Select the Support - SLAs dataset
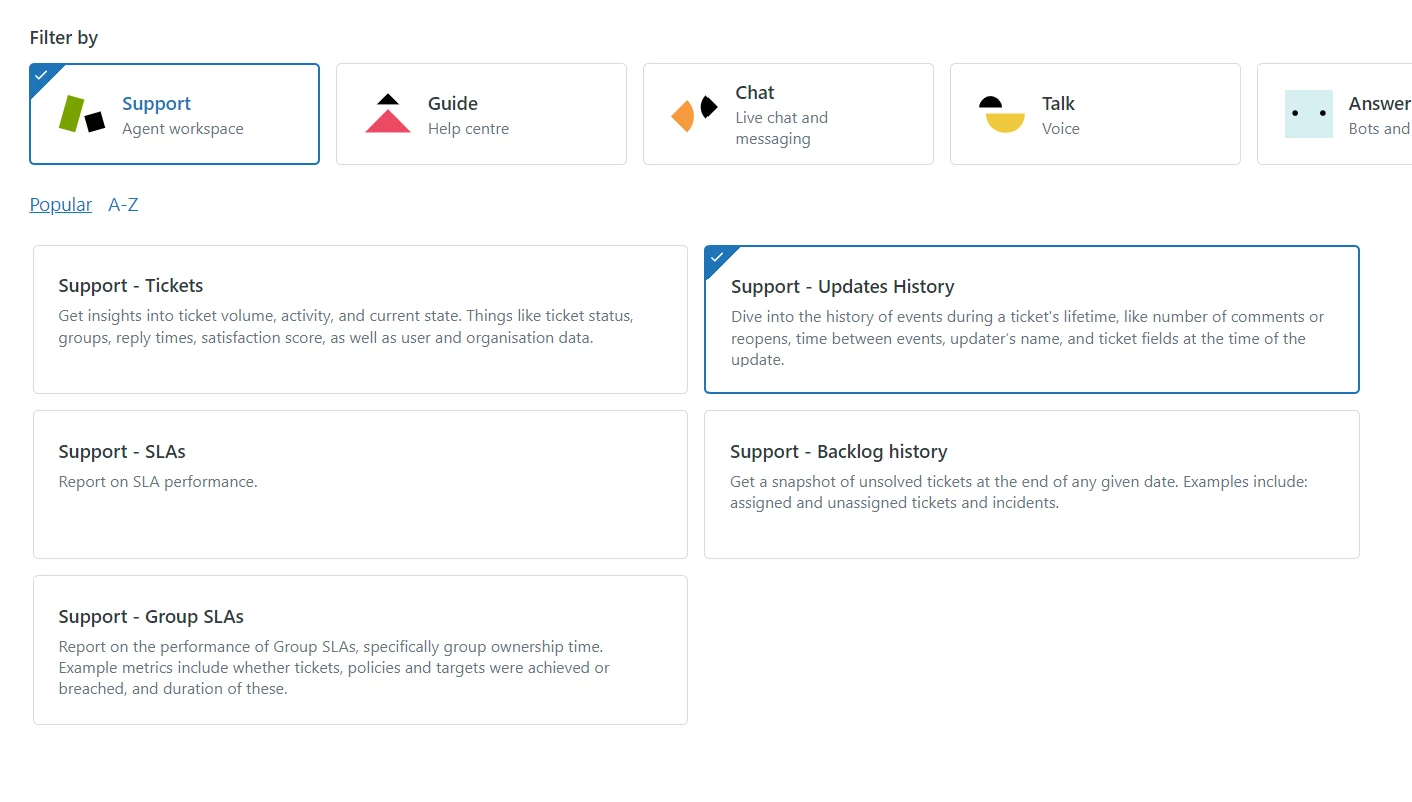This screenshot has height=802, width=1412. (360, 484)
